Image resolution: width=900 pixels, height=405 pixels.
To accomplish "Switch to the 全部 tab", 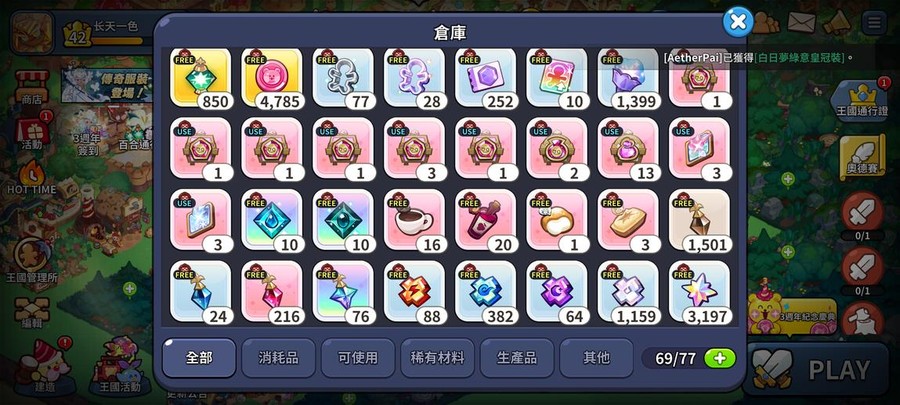I will coord(199,358).
